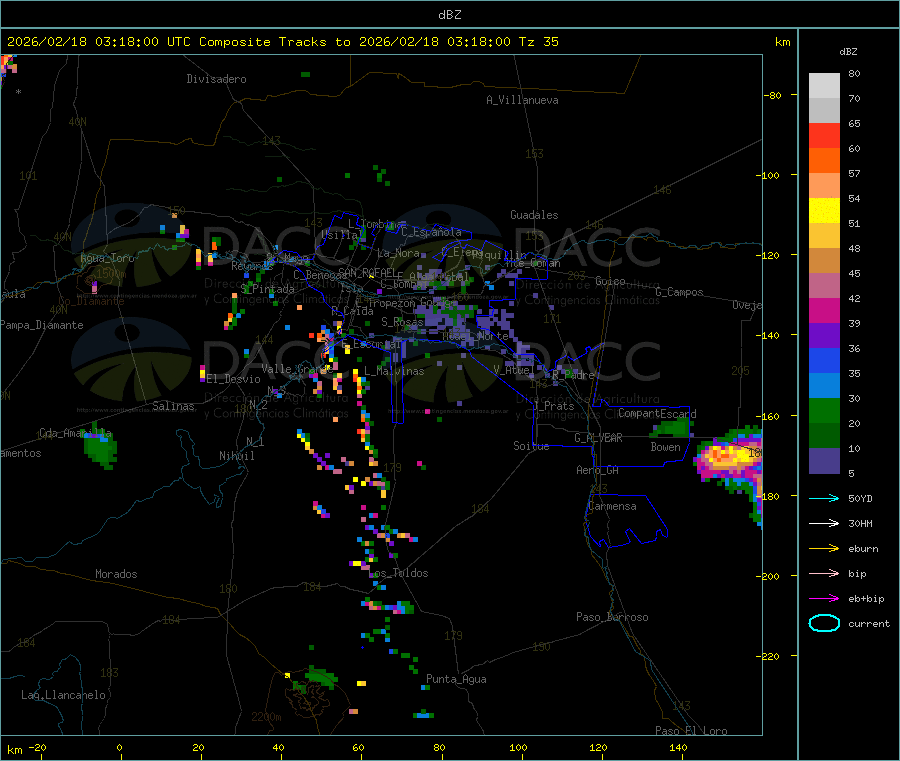Click the Bowen map label

pos(665,446)
